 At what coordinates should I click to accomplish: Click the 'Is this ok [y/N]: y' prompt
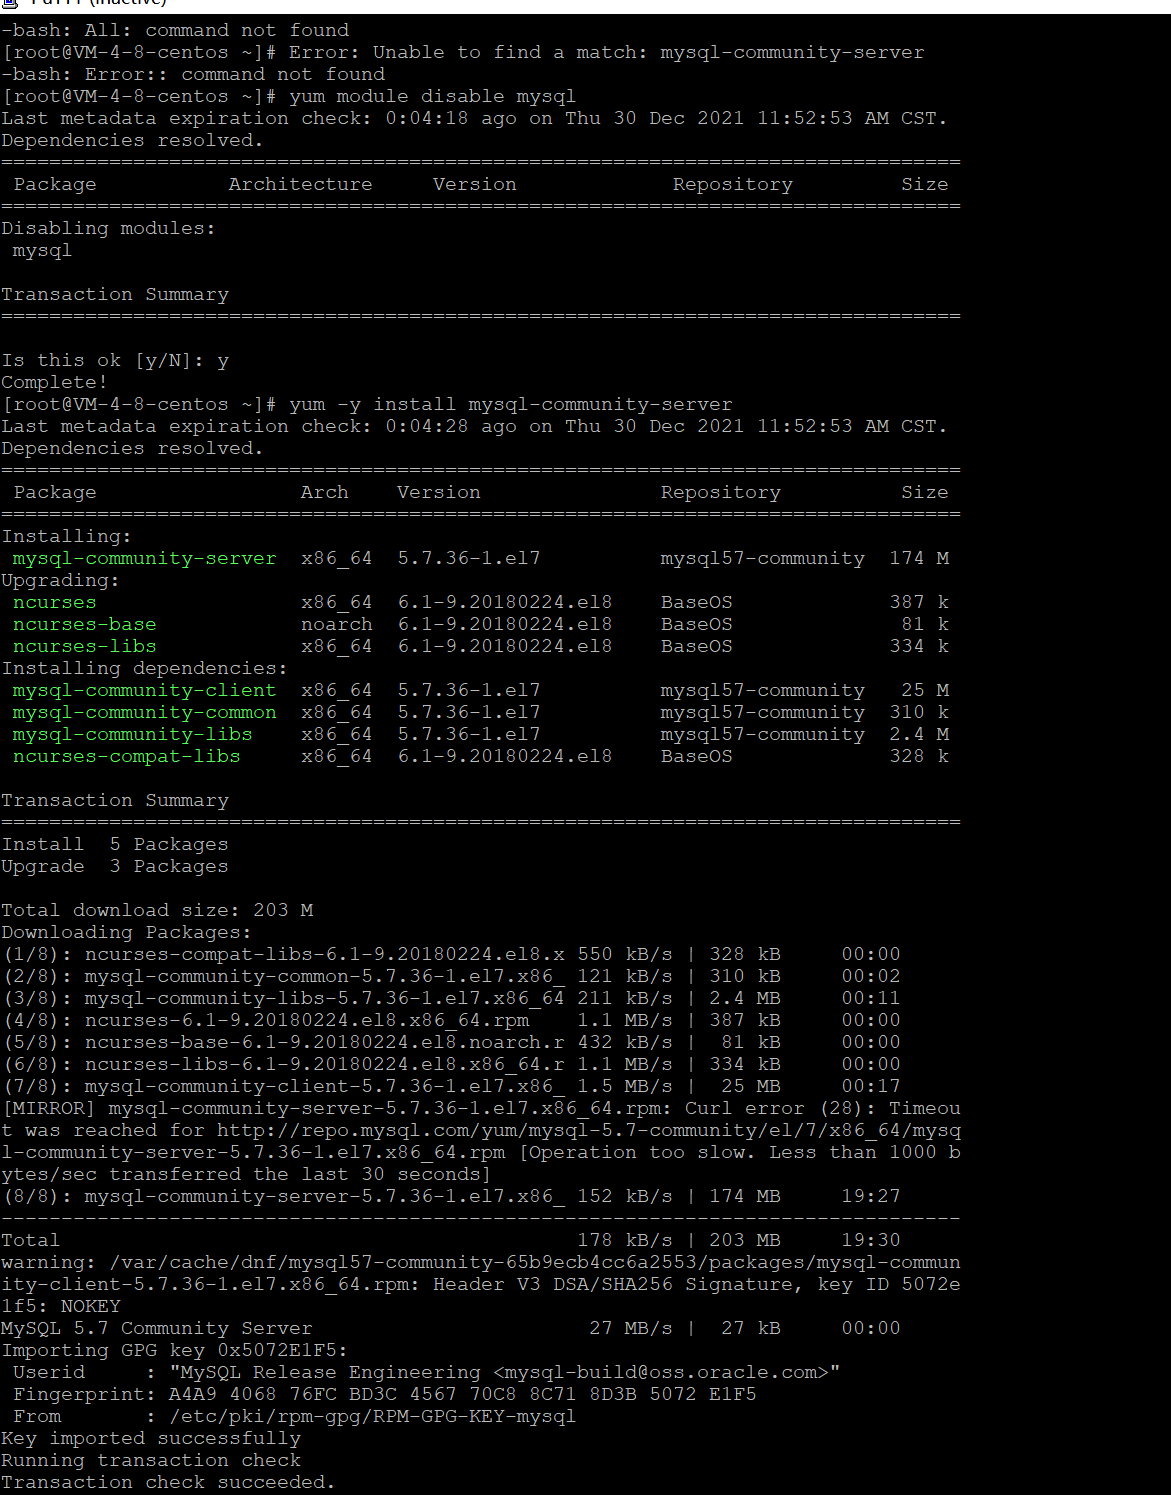[x=115, y=361]
